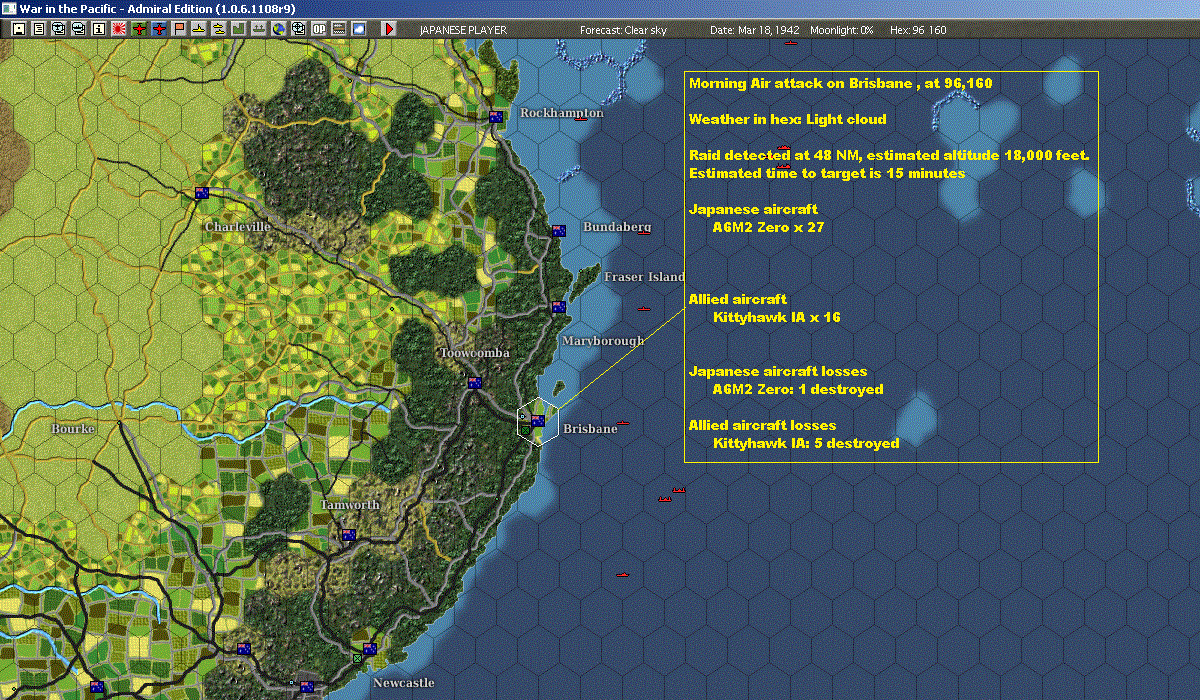Open the globe icon in toolbar
This screenshot has width=1200, height=700.
pyautogui.click(x=278, y=29)
